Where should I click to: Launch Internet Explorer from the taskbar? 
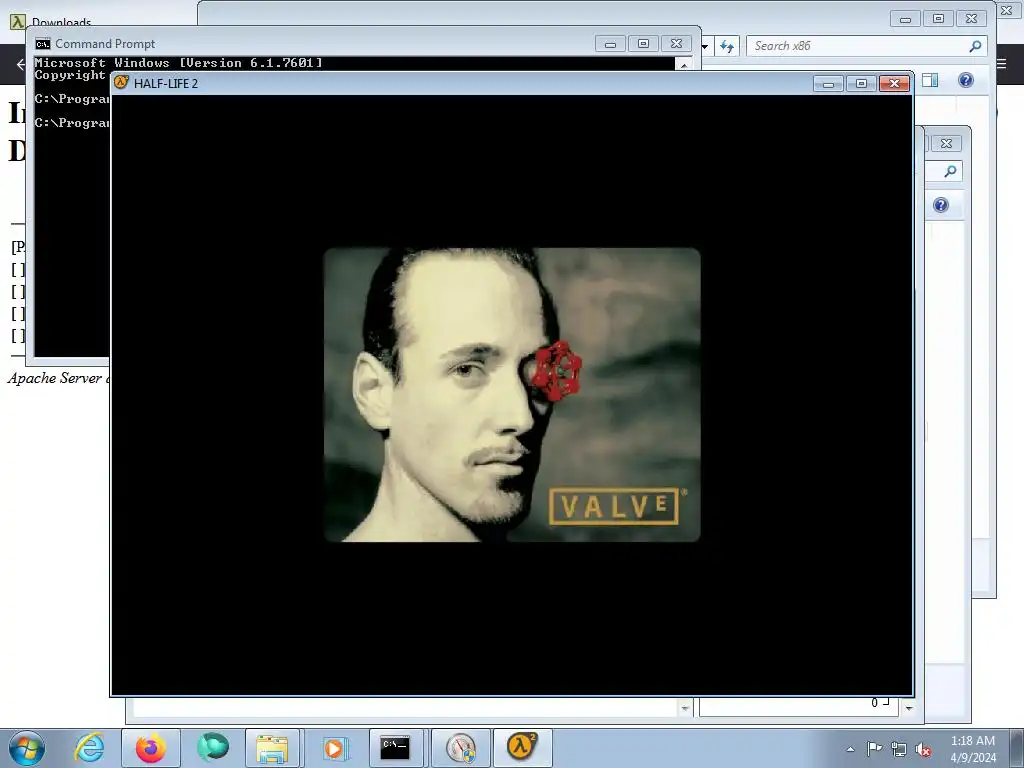tap(89, 748)
